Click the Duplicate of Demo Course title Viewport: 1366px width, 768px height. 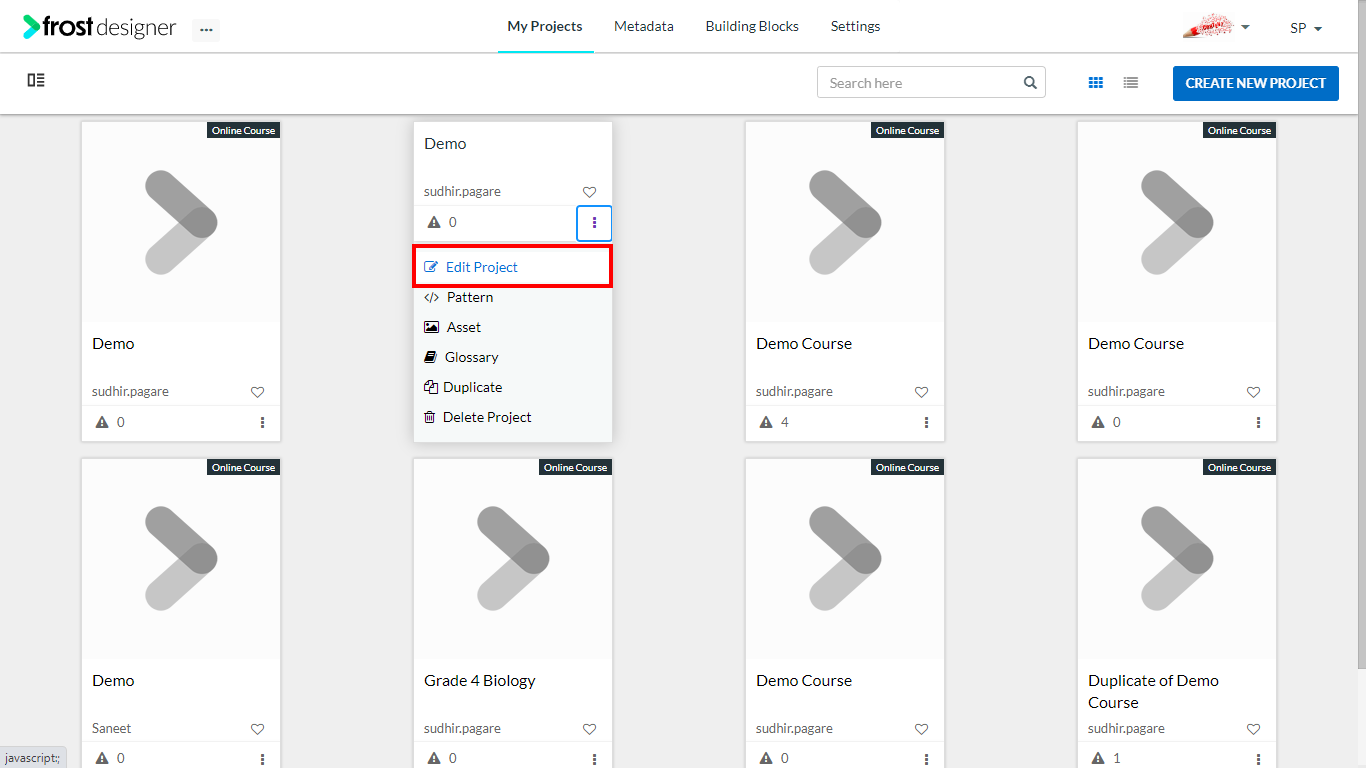coord(1153,691)
